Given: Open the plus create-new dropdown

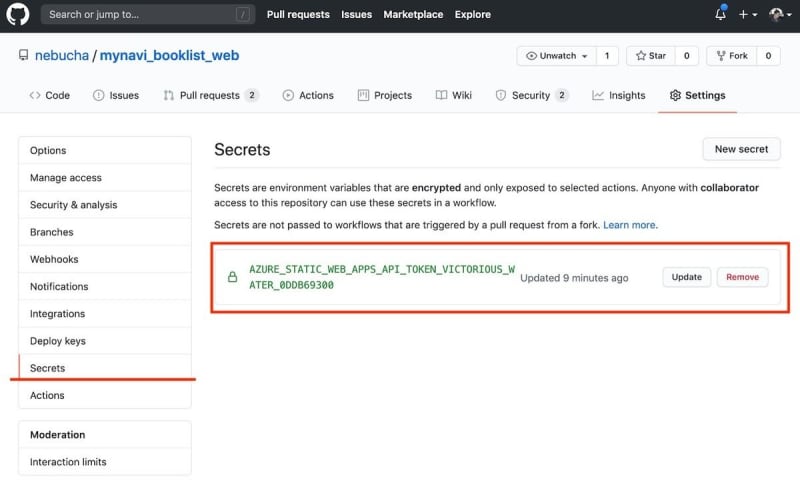Looking at the screenshot, I should click(748, 14).
